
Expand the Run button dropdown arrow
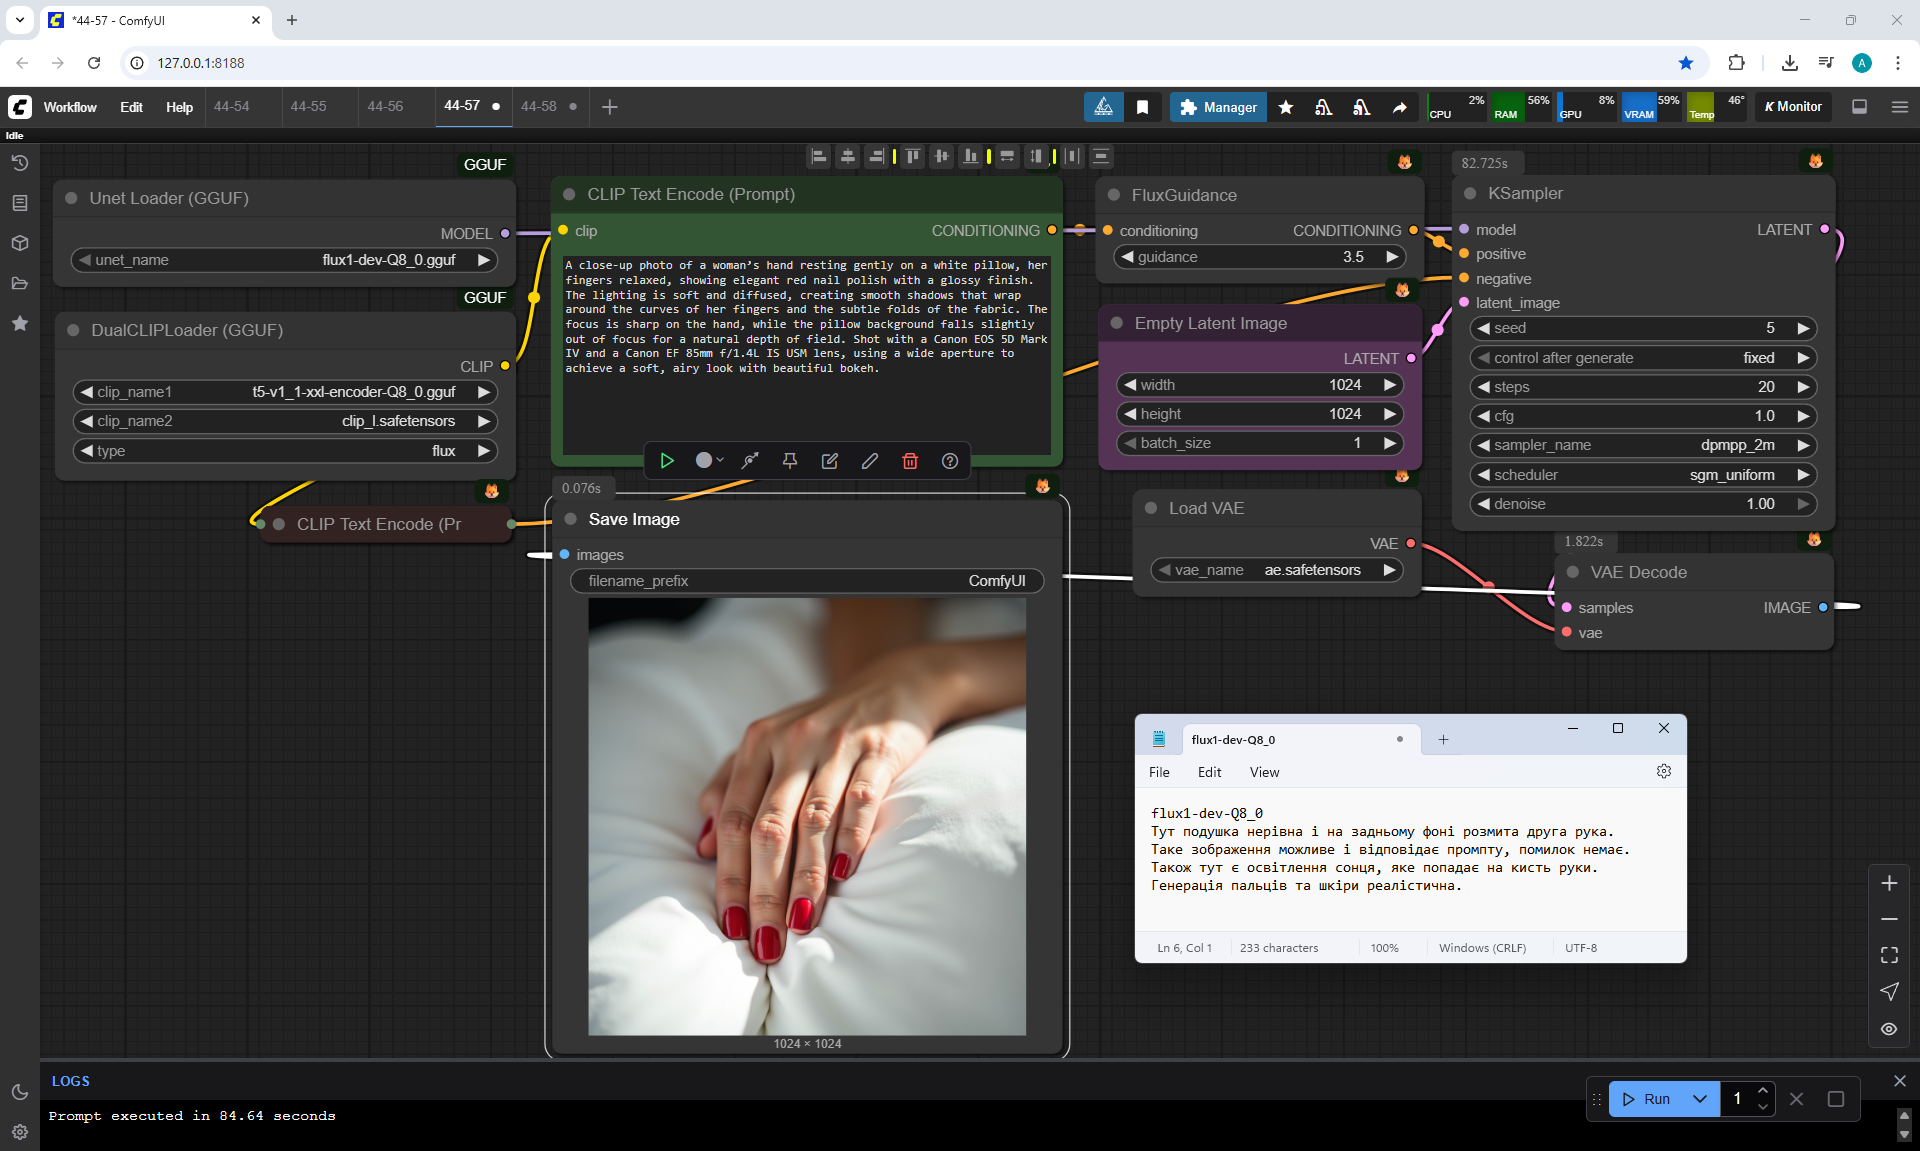click(x=1700, y=1099)
